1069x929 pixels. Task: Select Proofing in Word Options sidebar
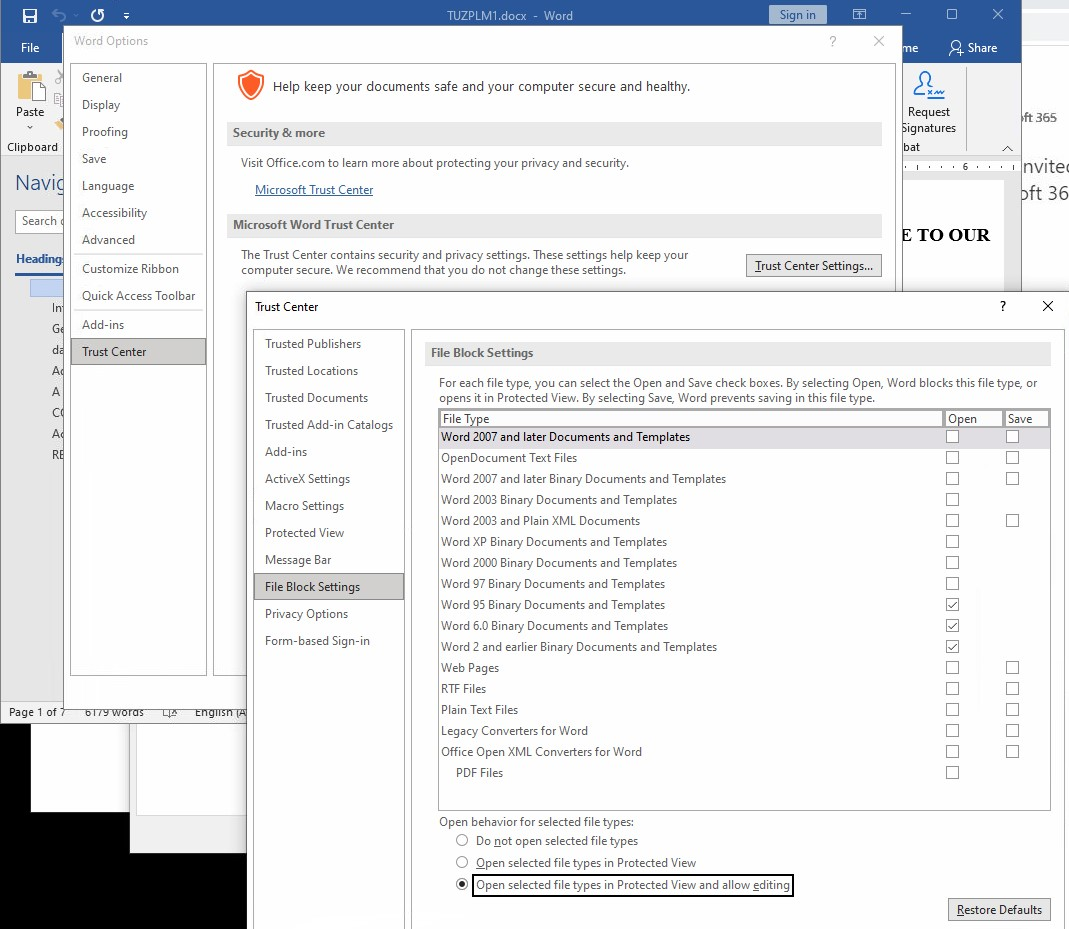138,132
